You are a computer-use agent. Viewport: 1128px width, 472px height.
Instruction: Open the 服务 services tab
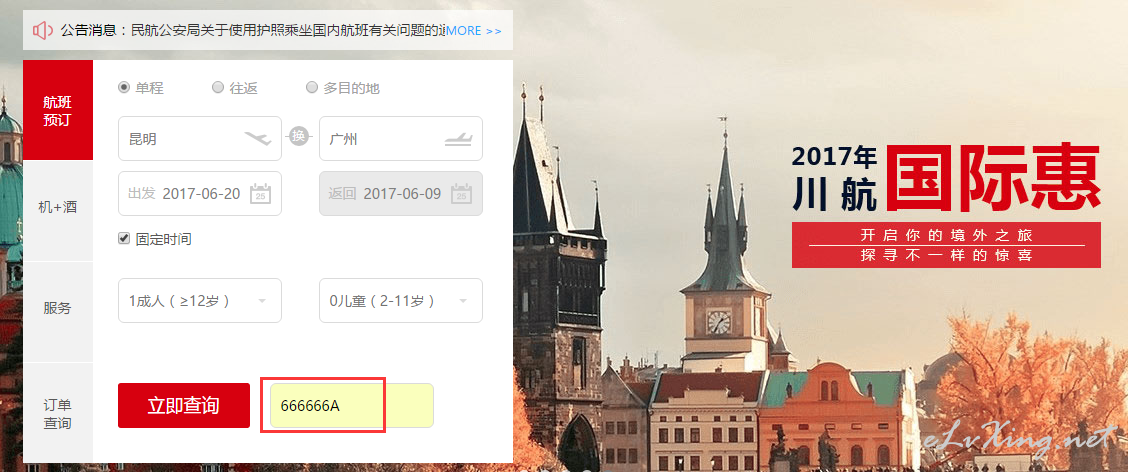(58, 309)
